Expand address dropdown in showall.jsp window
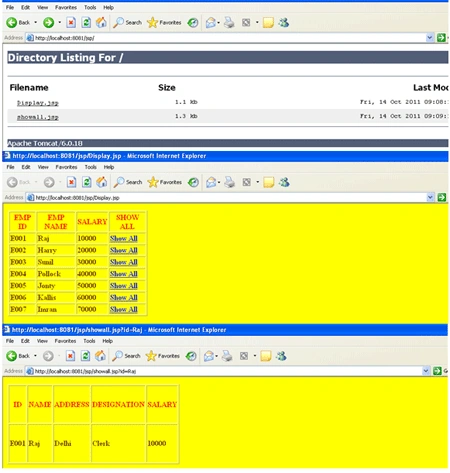The image size is (450, 473). pyautogui.click(x=426, y=371)
